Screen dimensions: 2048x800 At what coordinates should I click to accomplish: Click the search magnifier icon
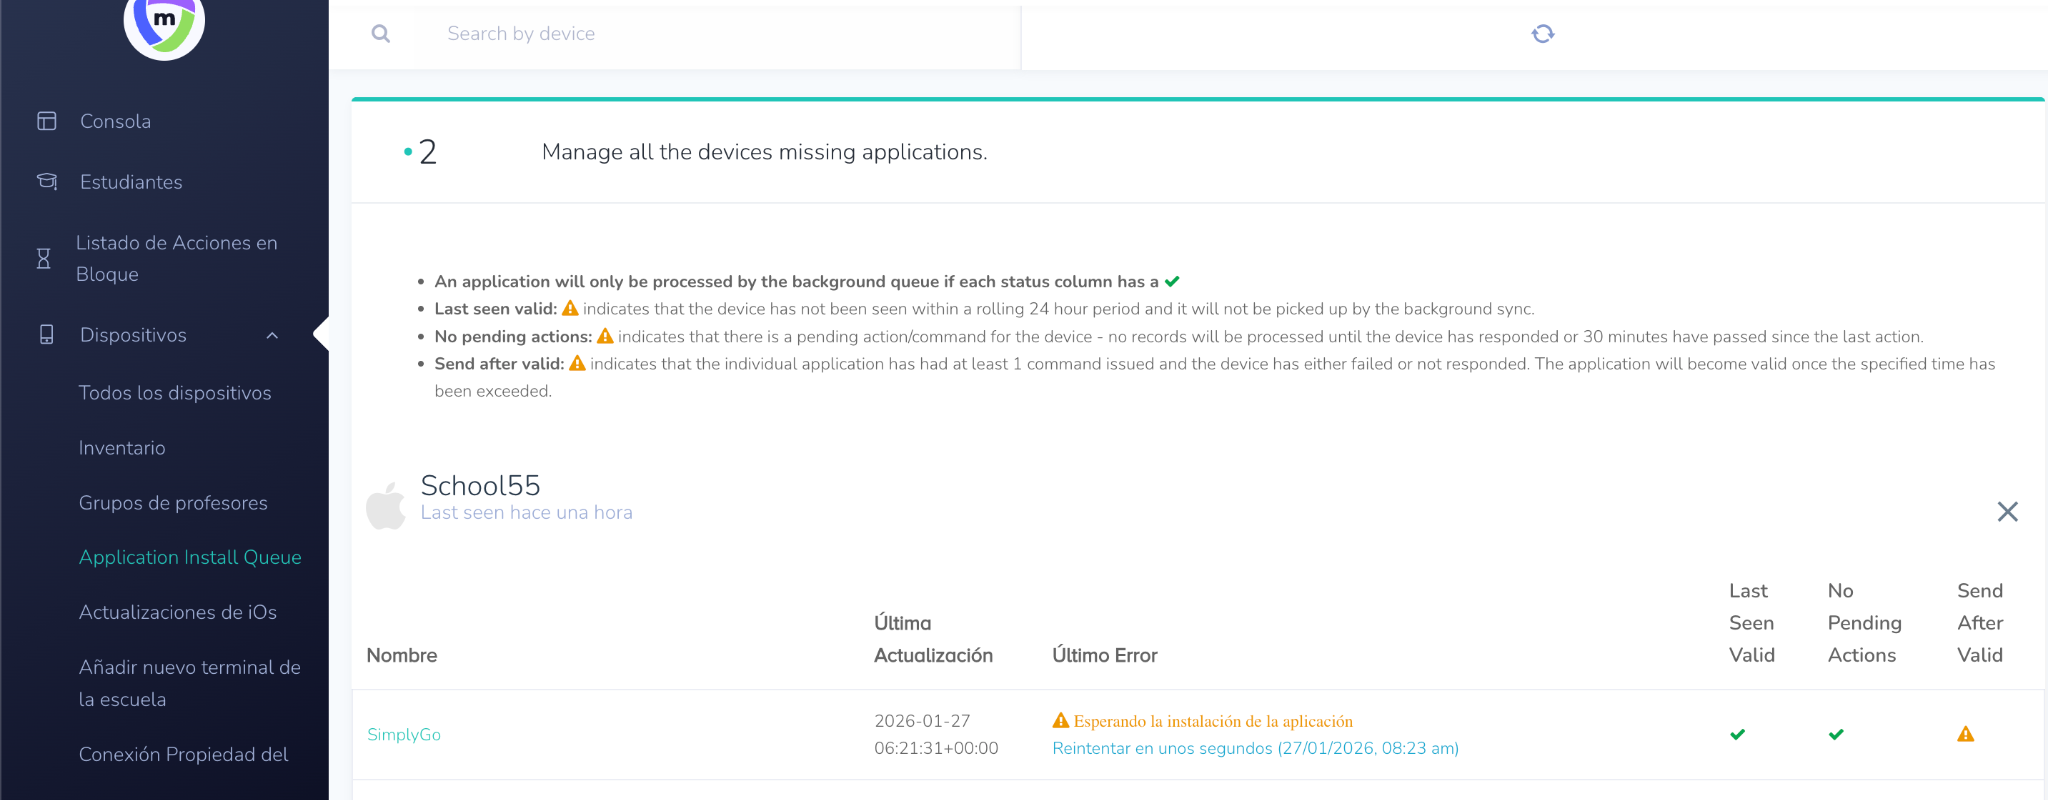(381, 34)
